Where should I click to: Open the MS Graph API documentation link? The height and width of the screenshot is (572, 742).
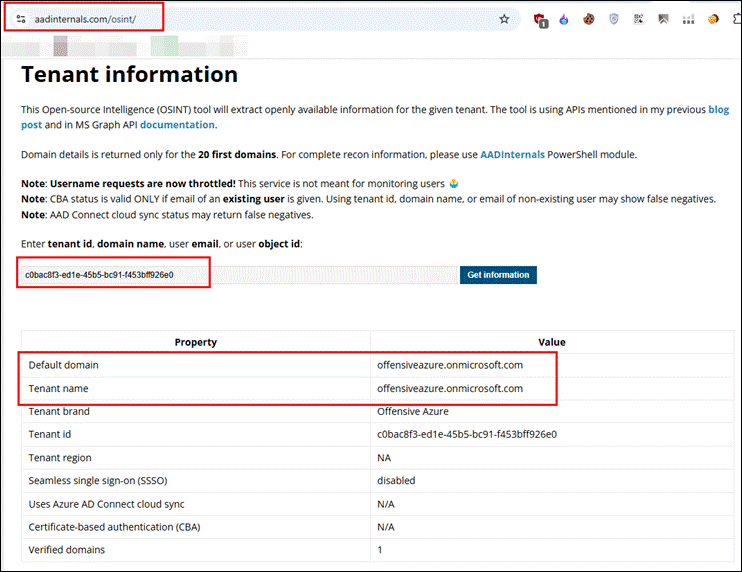pos(177,125)
